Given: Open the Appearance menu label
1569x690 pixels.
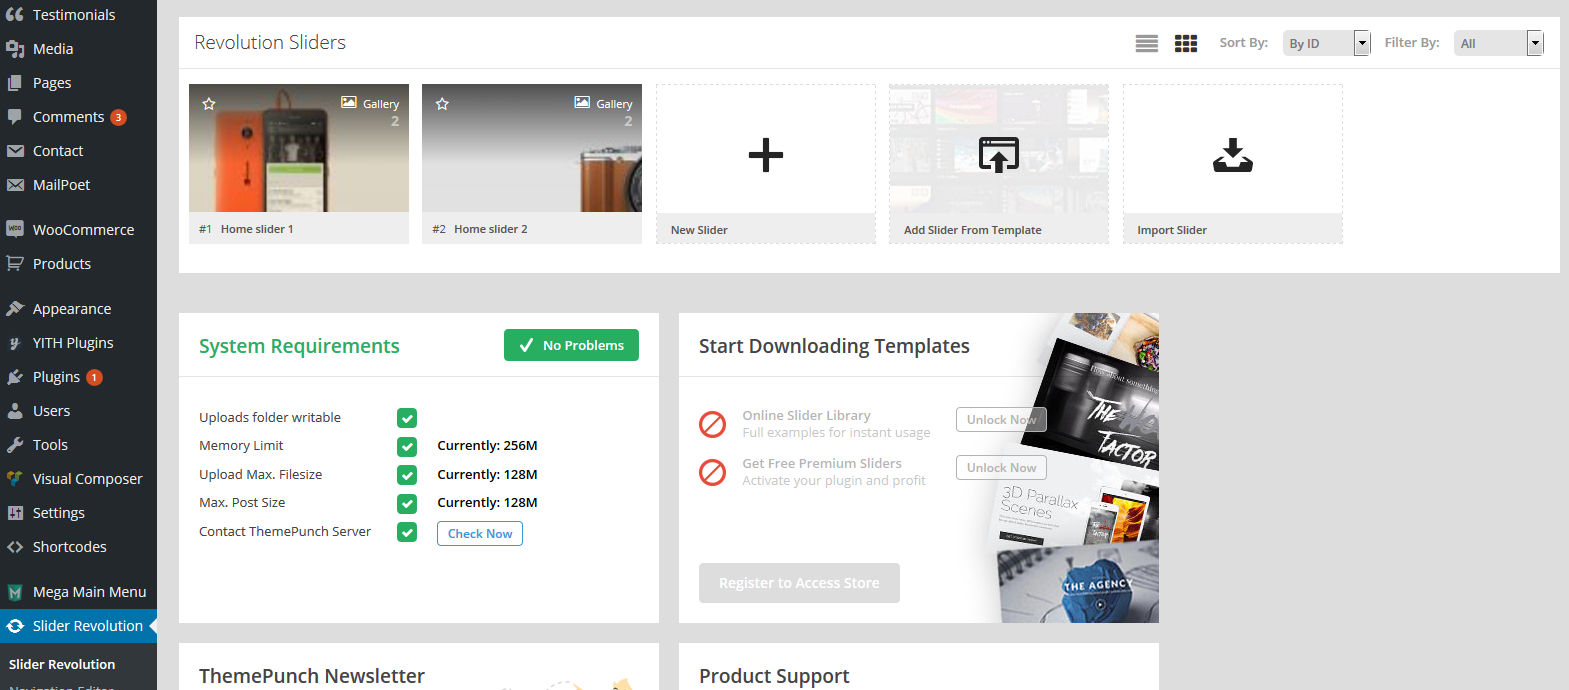Looking at the screenshot, I should pyautogui.click(x=72, y=309).
